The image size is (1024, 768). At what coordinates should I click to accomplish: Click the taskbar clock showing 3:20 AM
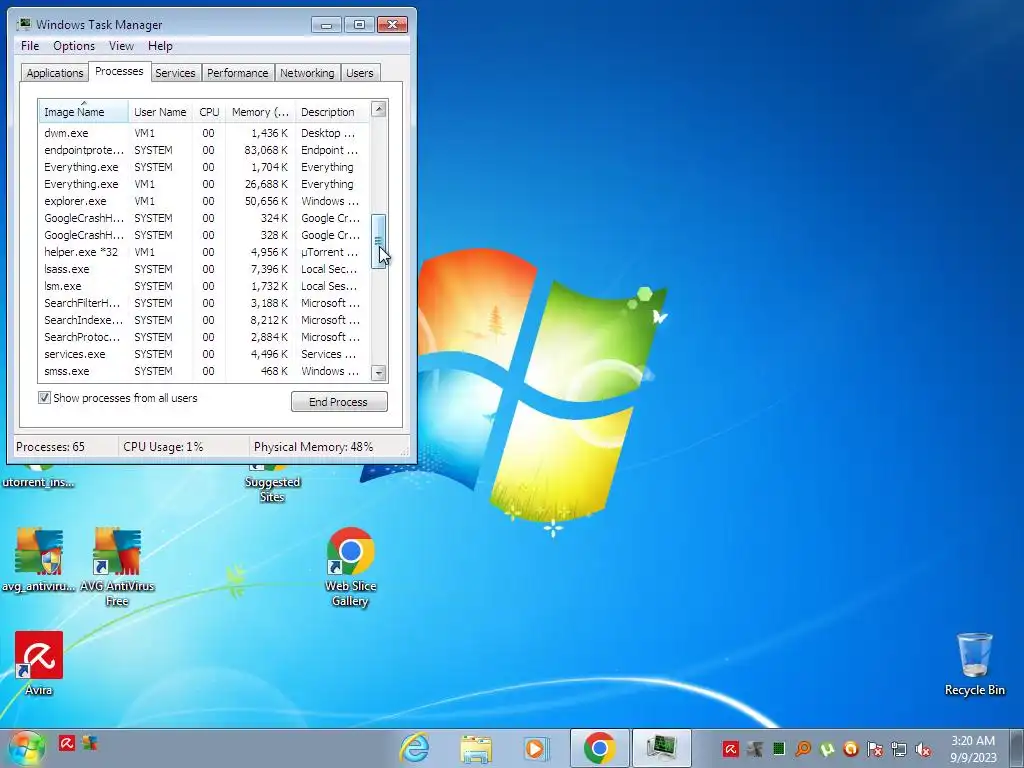tap(973, 749)
